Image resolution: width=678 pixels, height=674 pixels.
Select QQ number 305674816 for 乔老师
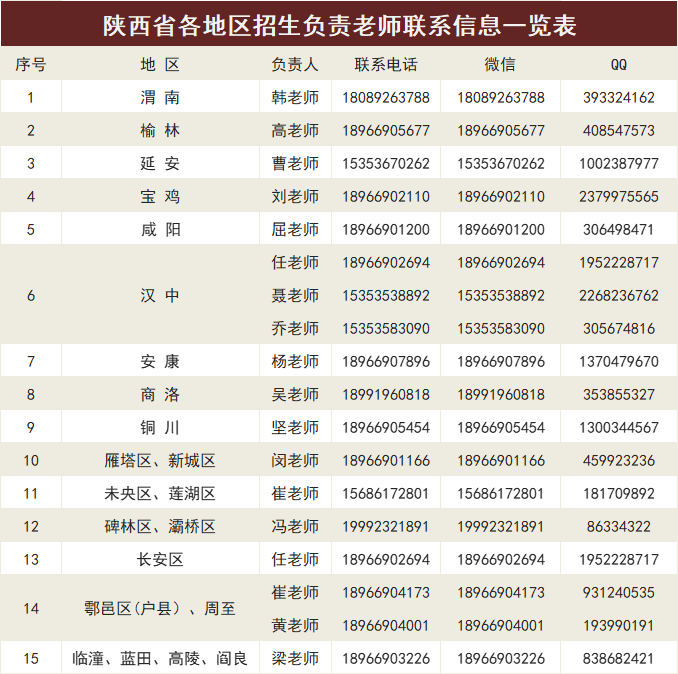[x=619, y=329]
